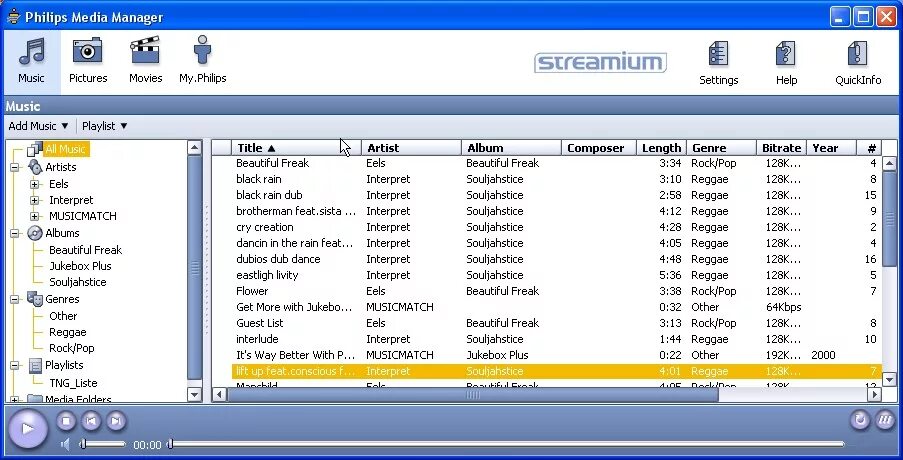Toggle repeat mode button
903x460 pixels.
[860, 420]
